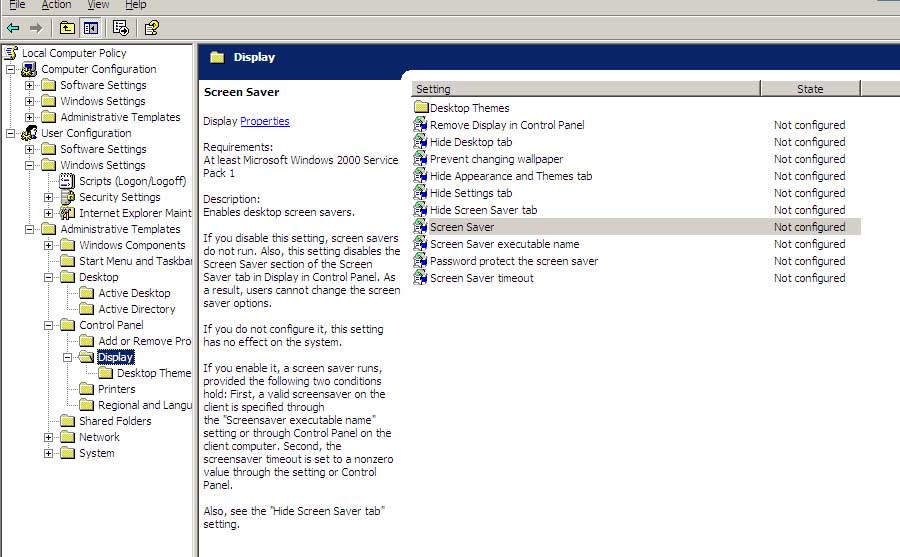This screenshot has width=900, height=557.
Task: Click the Hide Screen Saver tab policy icon
Action: coord(420,210)
